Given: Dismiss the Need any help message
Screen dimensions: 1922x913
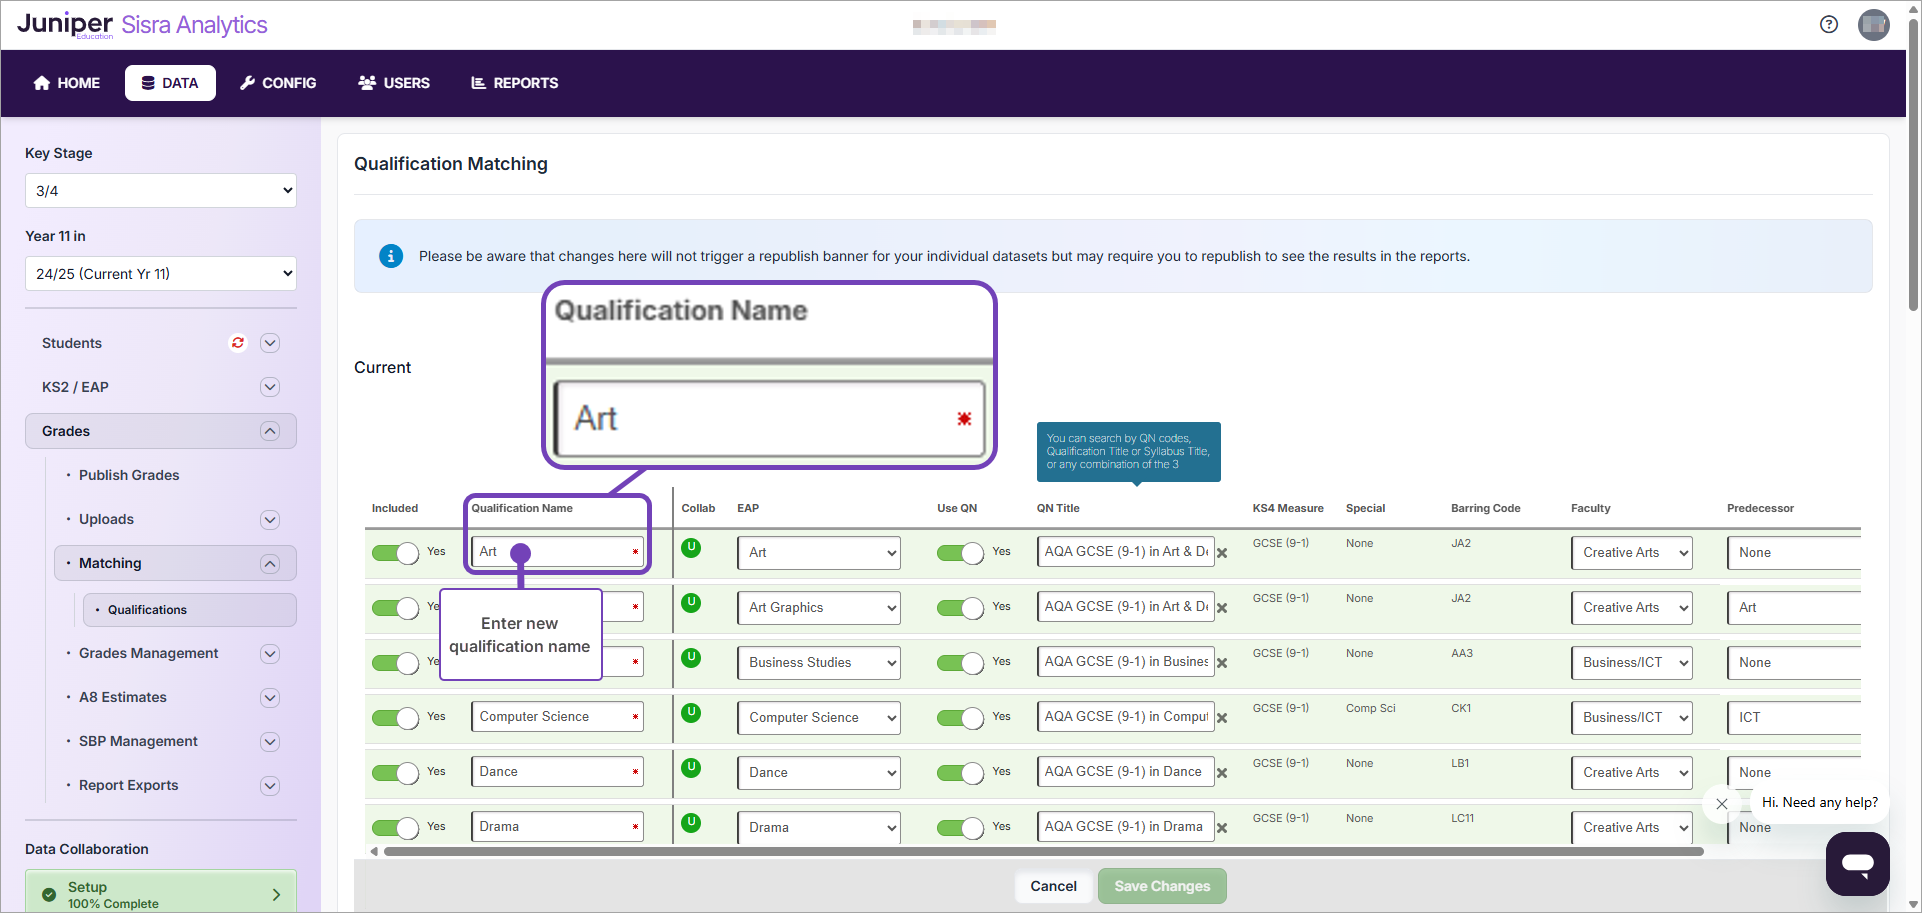Looking at the screenshot, I should tap(1722, 804).
